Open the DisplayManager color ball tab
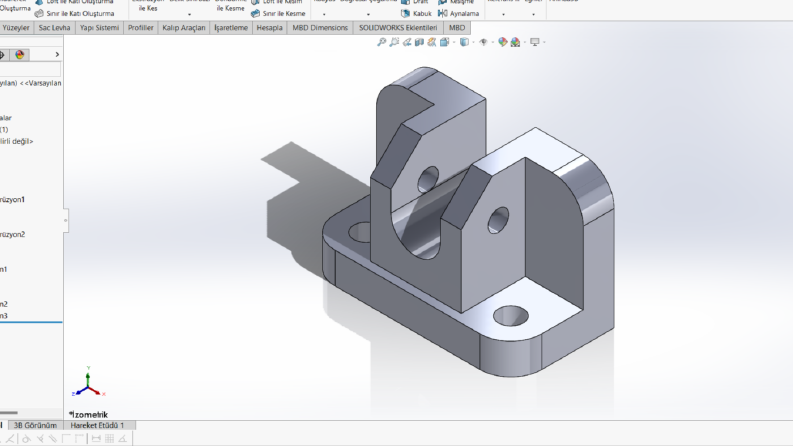793x446 pixels. coord(20,55)
